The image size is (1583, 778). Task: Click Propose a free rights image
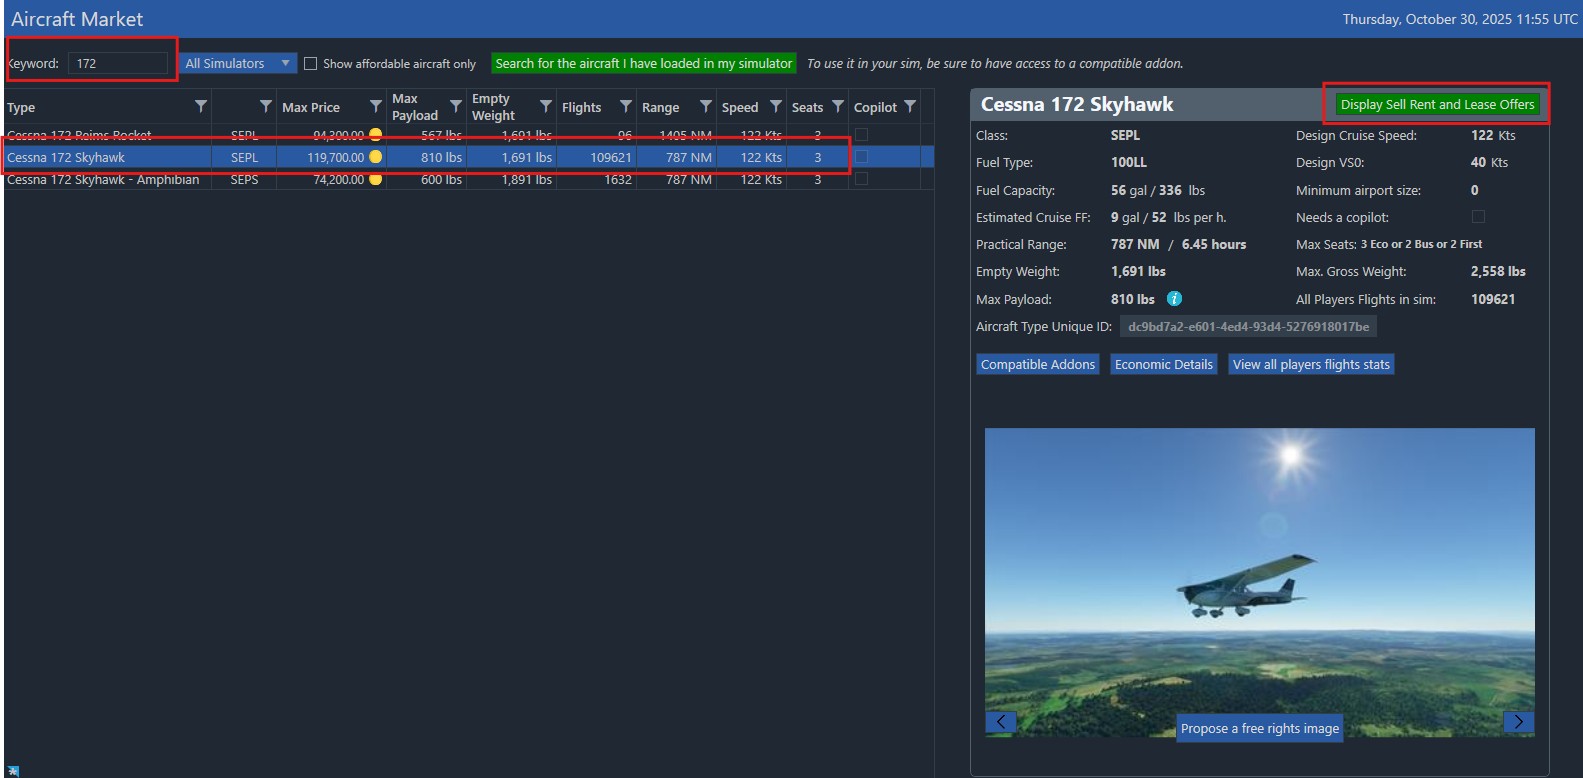(1260, 728)
